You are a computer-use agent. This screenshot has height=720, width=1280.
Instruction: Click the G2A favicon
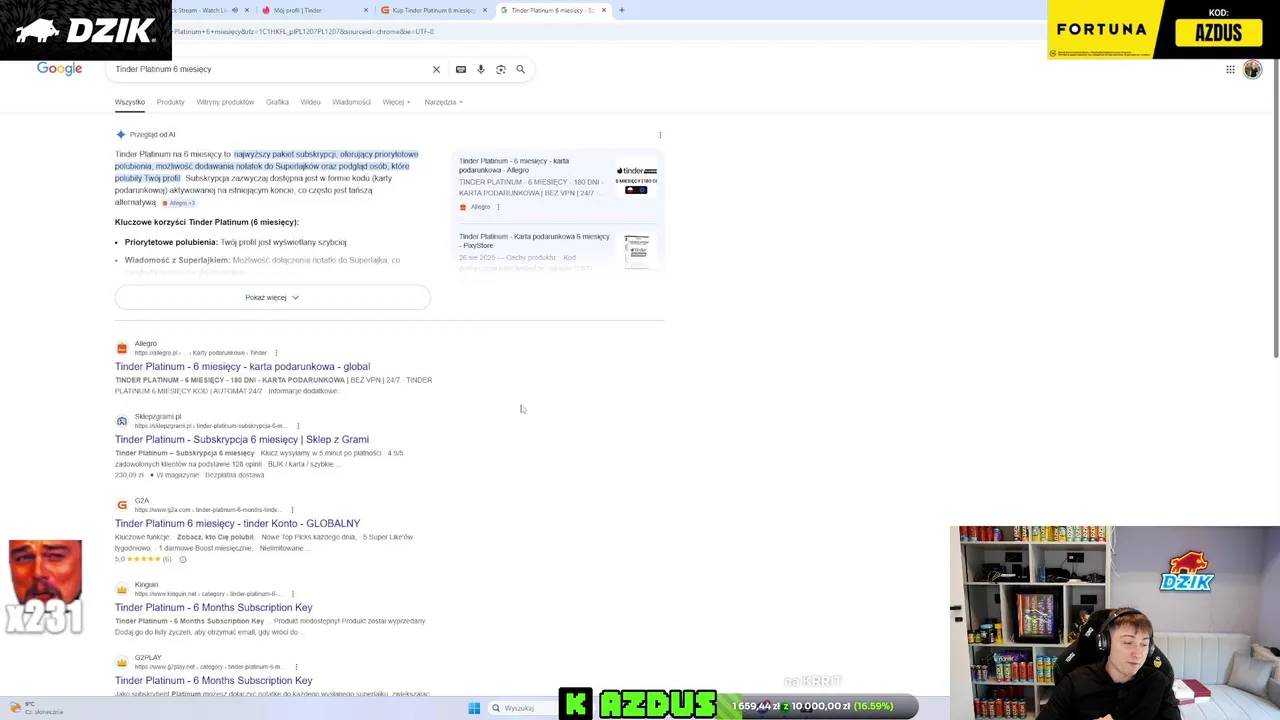(x=122, y=505)
